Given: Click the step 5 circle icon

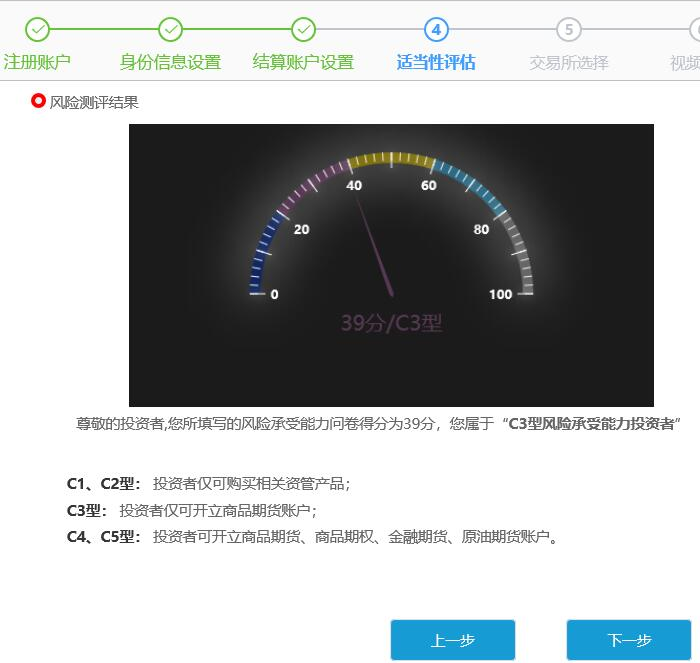Looking at the screenshot, I should 569,30.
